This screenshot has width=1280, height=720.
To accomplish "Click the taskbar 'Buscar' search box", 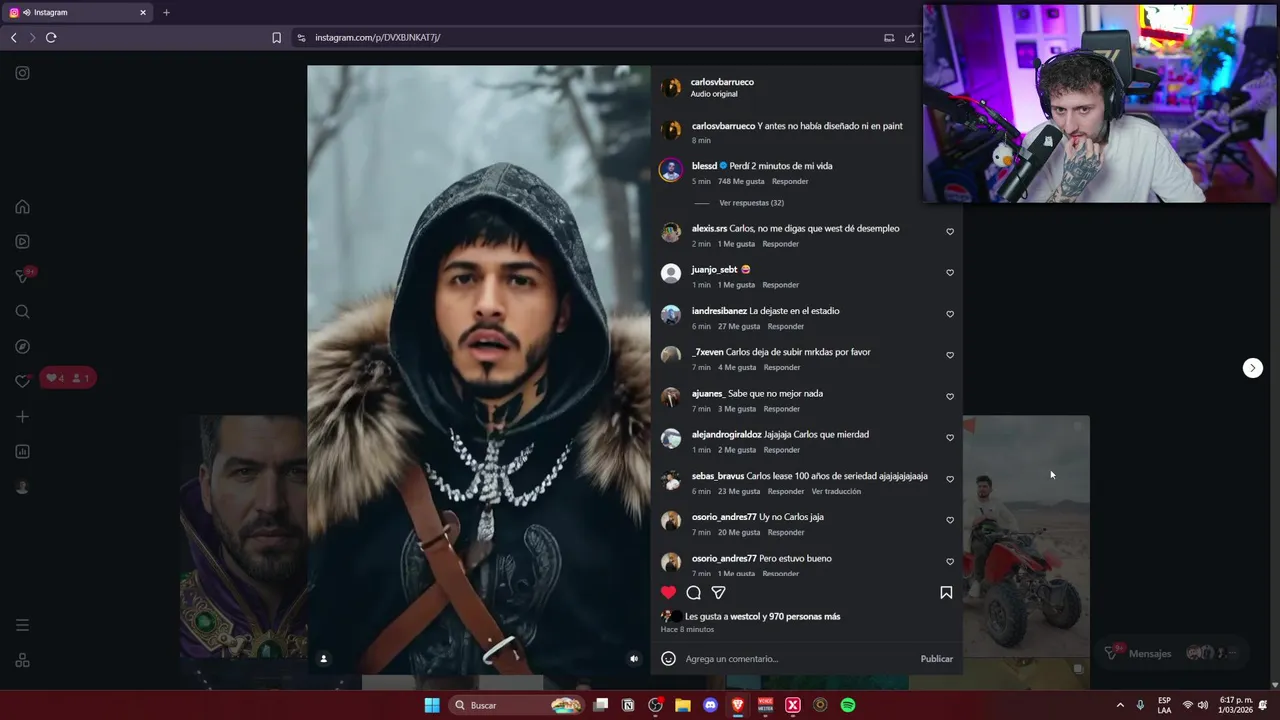I will 516,705.
